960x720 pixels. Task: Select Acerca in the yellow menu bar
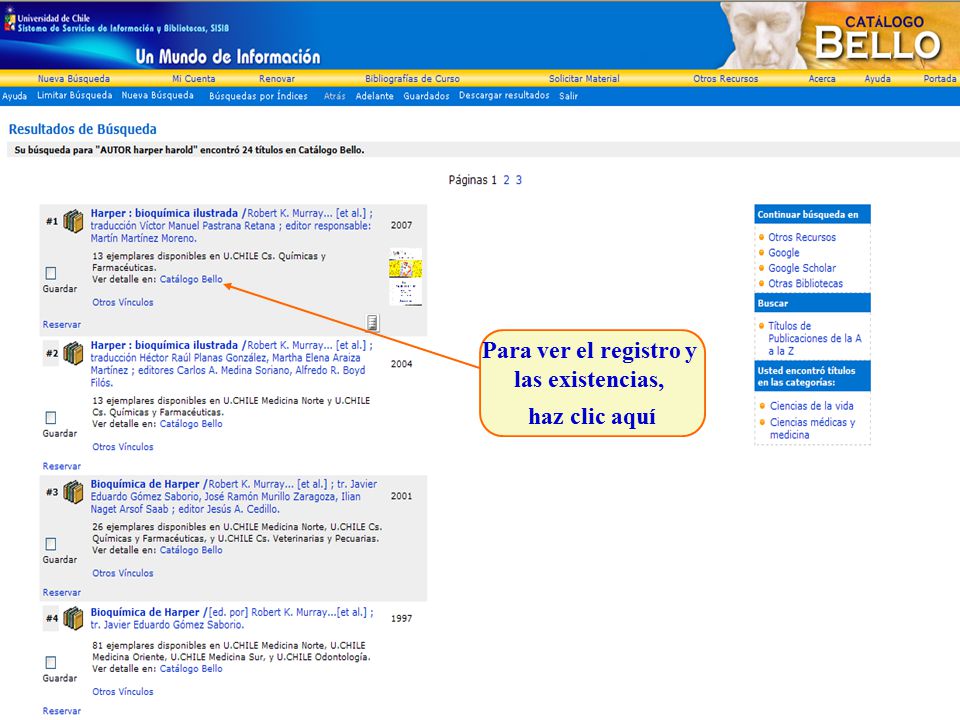coord(822,78)
